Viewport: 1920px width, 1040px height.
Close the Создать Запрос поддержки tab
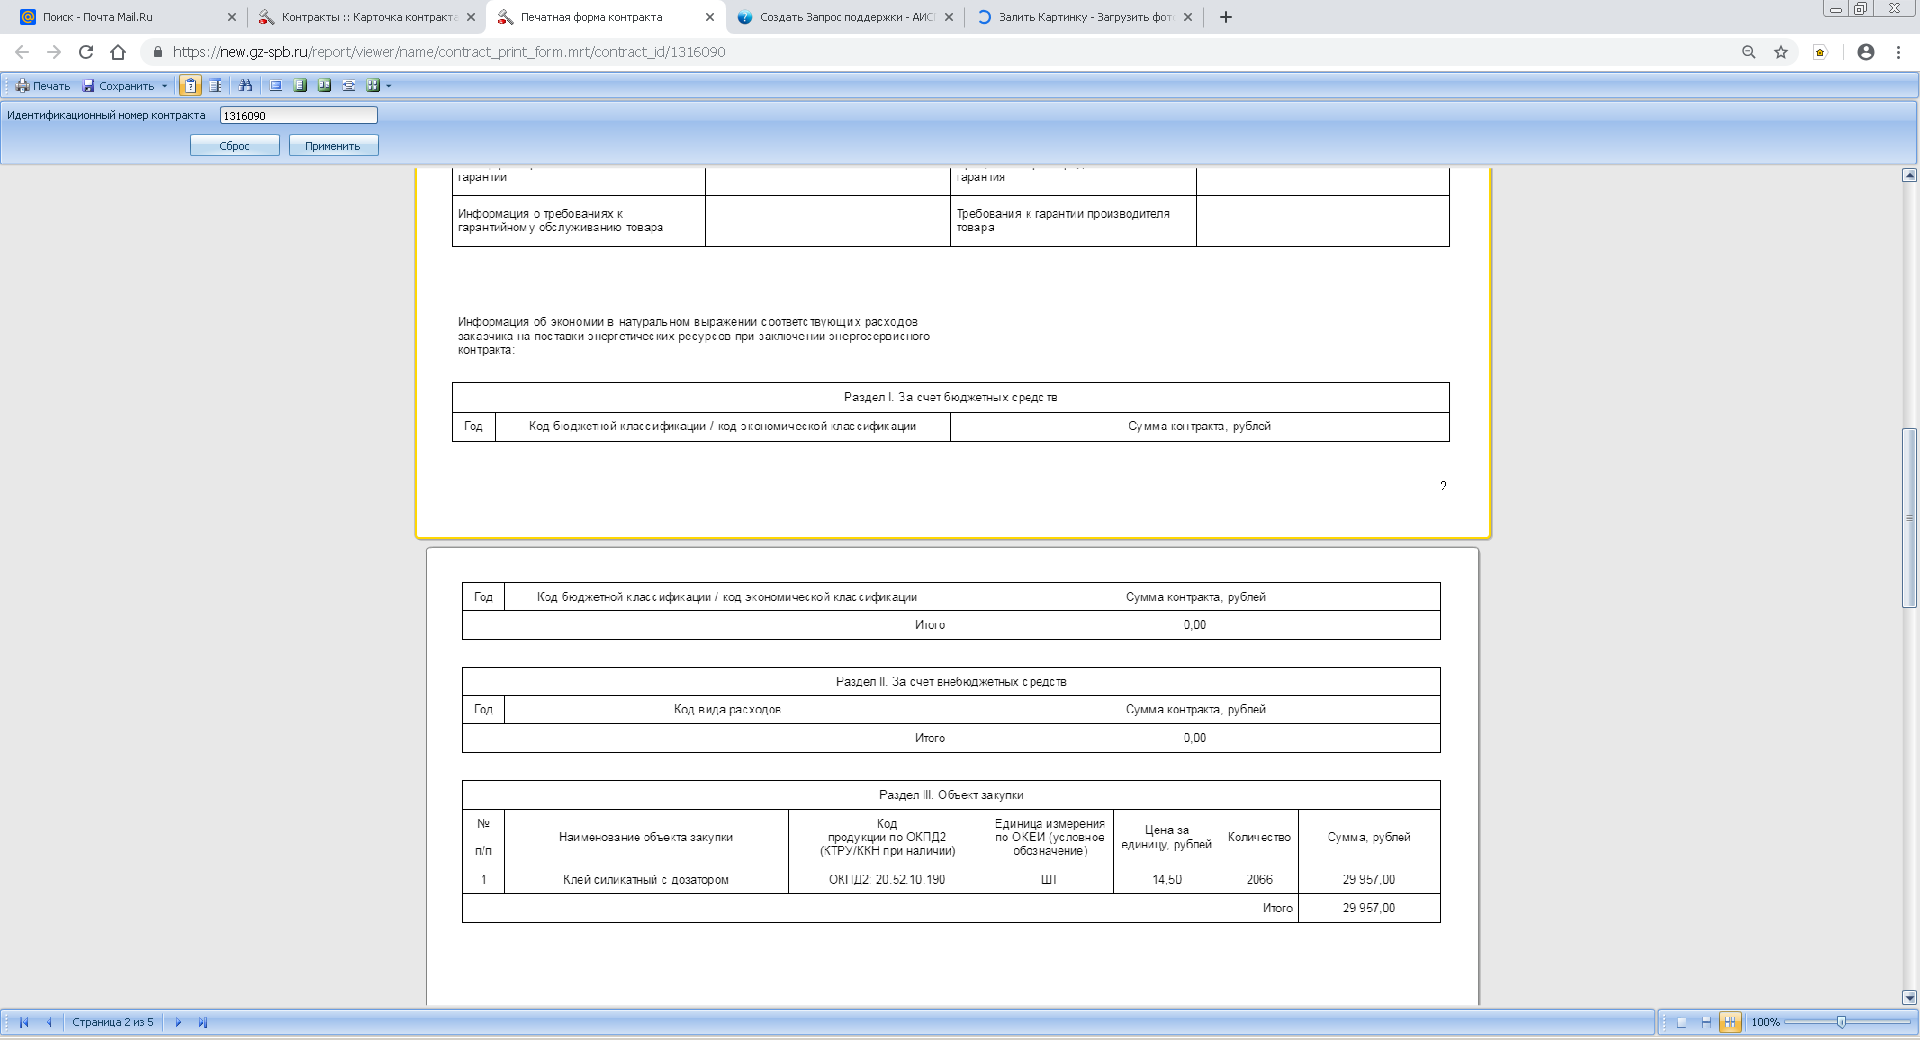tap(949, 17)
